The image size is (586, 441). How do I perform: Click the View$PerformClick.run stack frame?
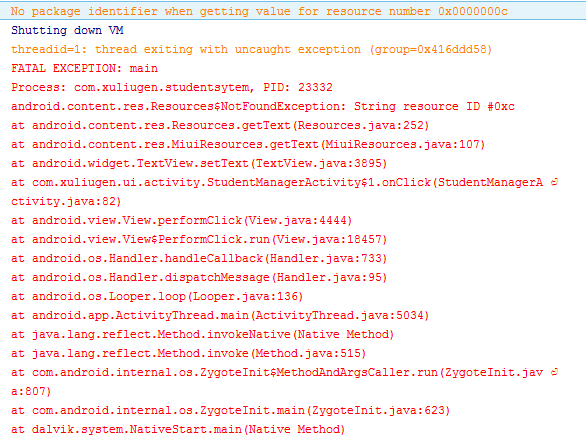[x=199, y=240]
